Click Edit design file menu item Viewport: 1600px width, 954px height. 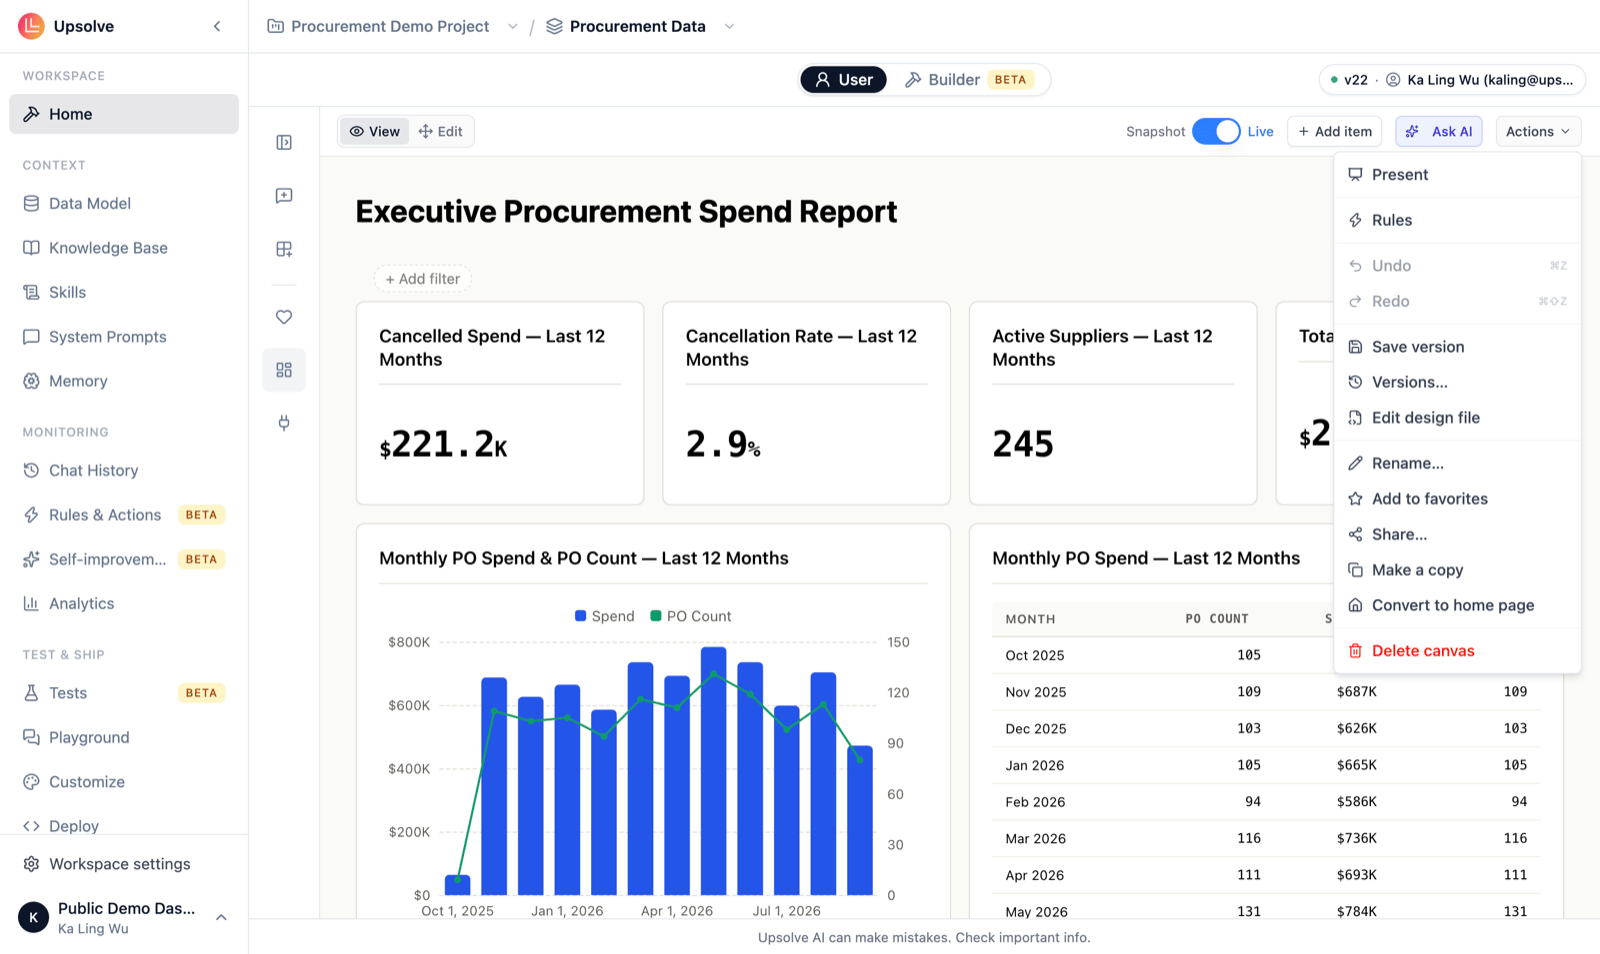tap(1457, 418)
